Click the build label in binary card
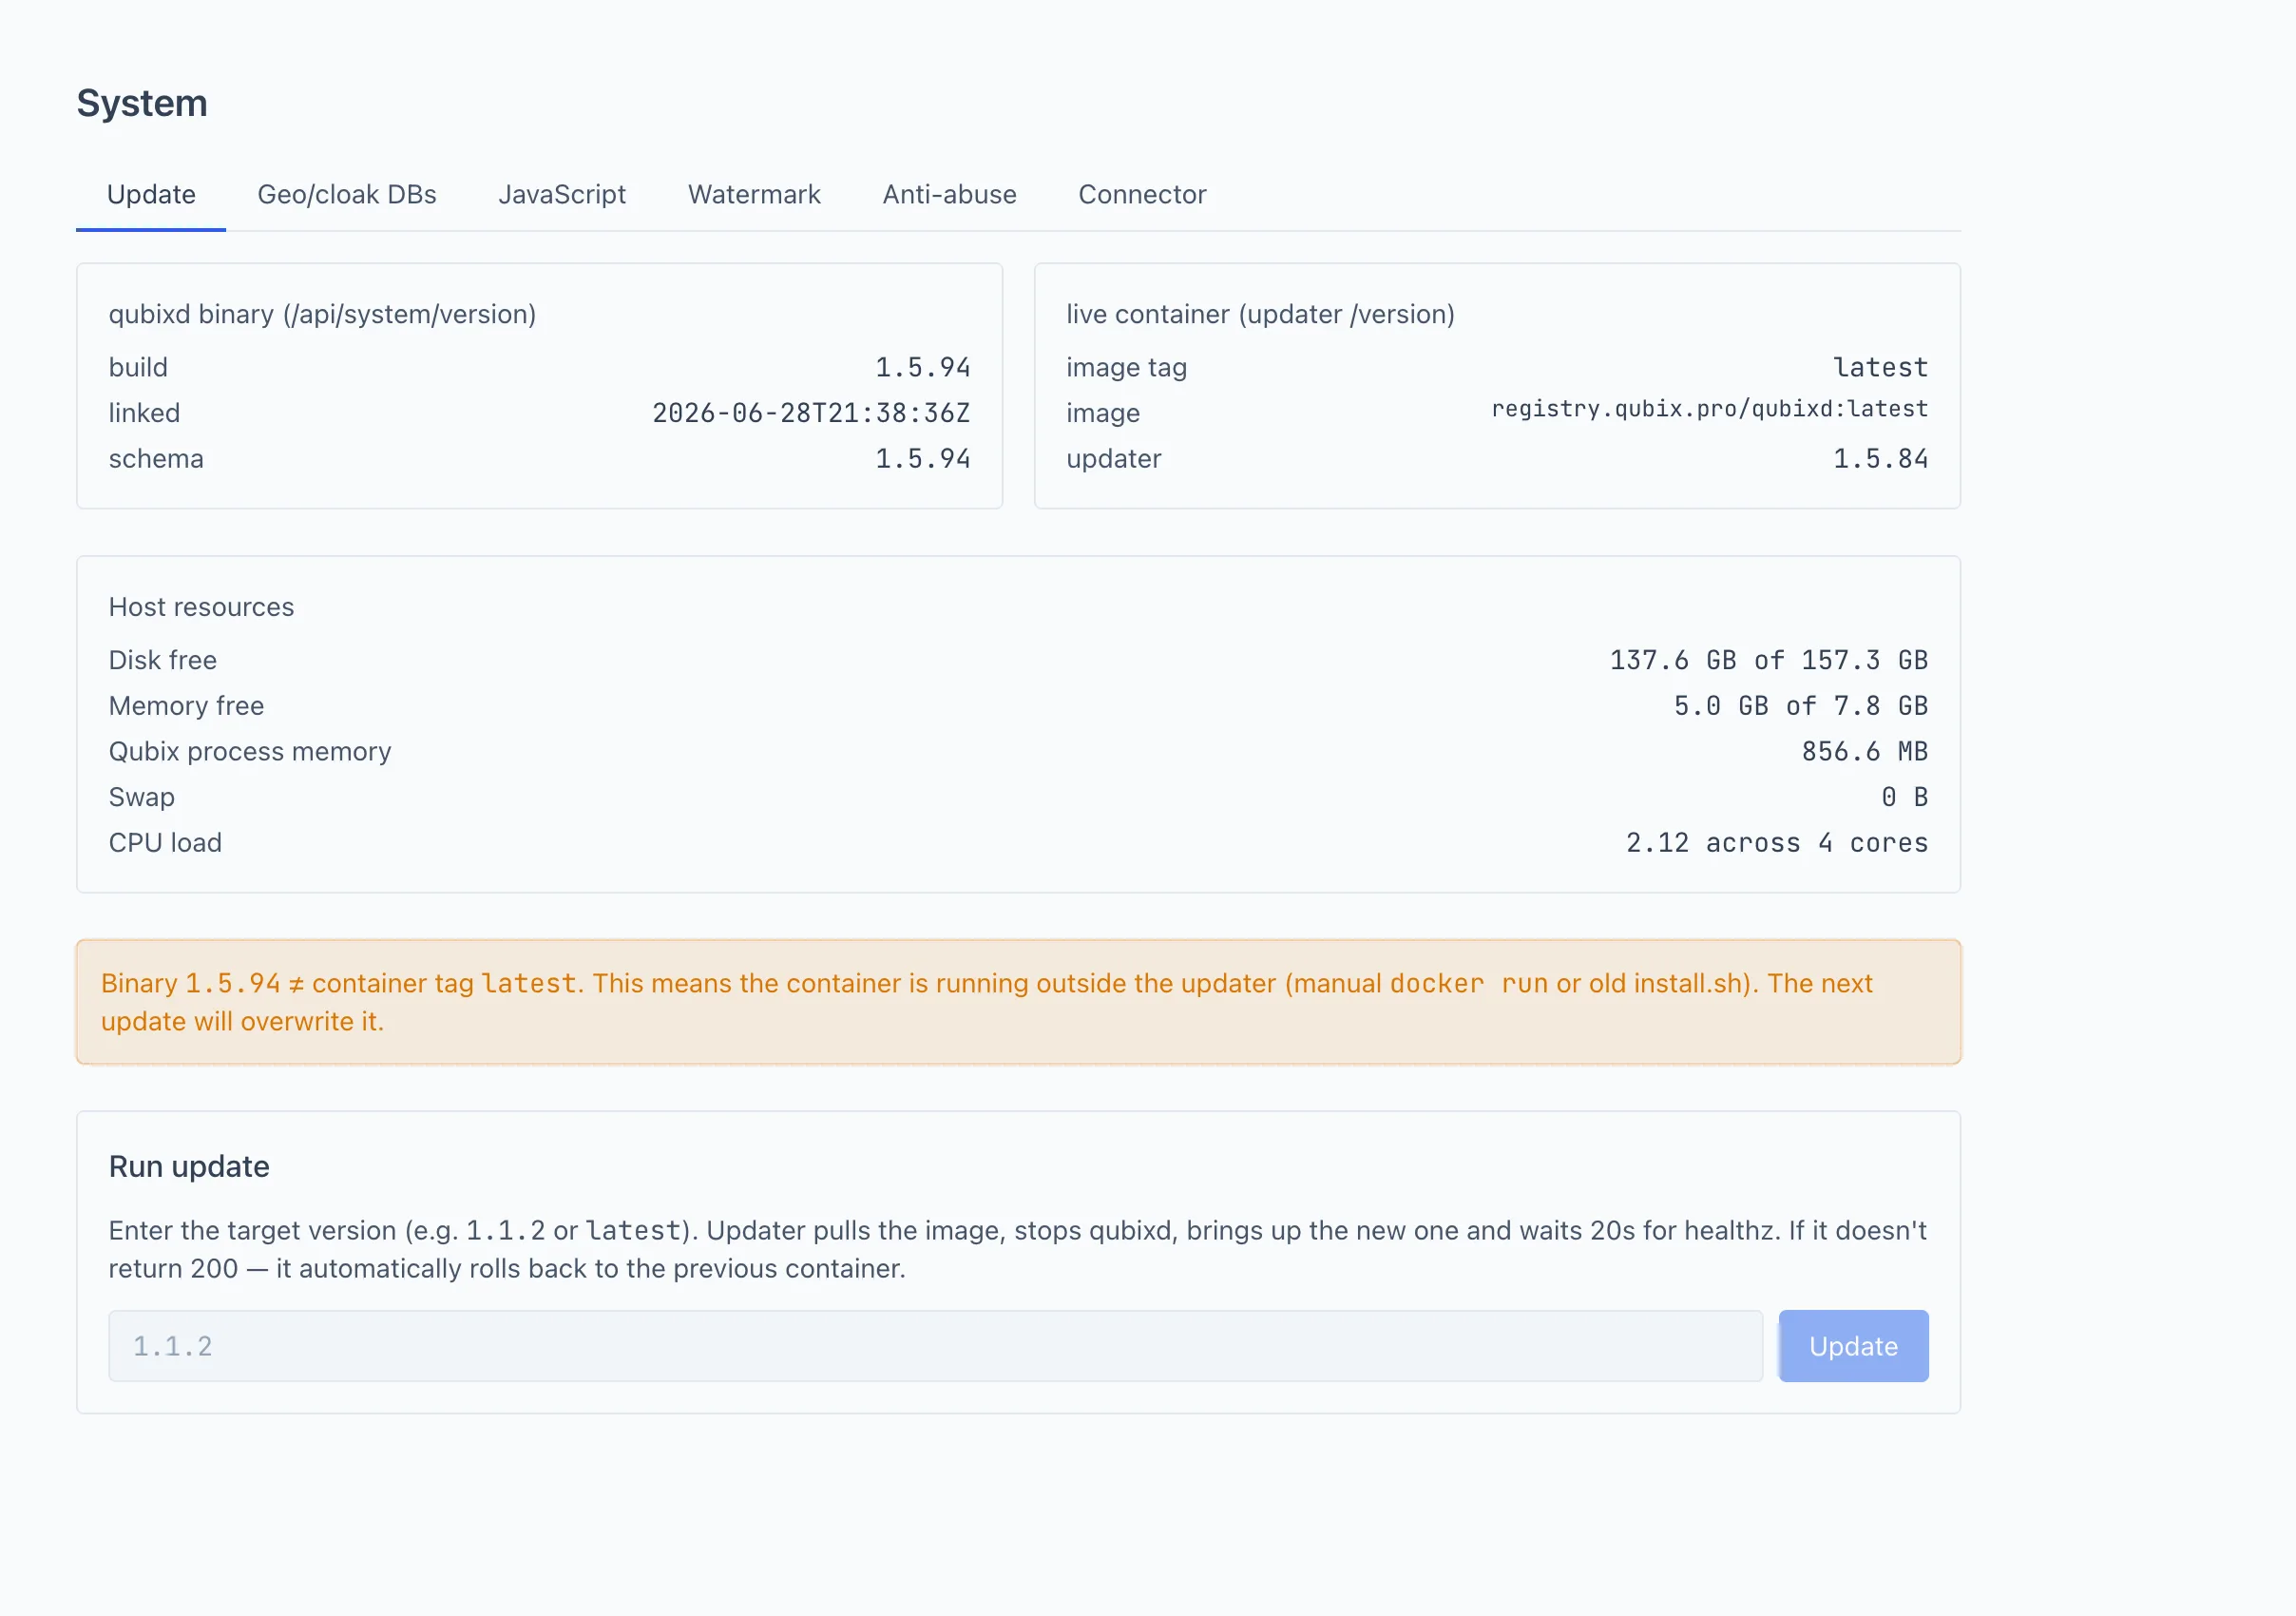Viewport: 2296px width, 1616px height. click(138, 367)
